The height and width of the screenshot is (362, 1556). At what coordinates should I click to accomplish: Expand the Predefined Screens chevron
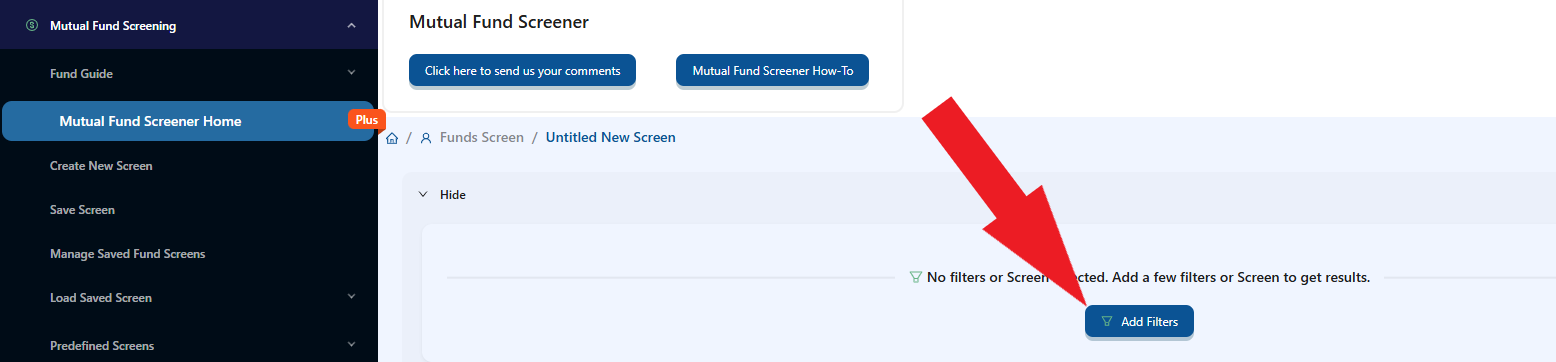click(x=351, y=345)
